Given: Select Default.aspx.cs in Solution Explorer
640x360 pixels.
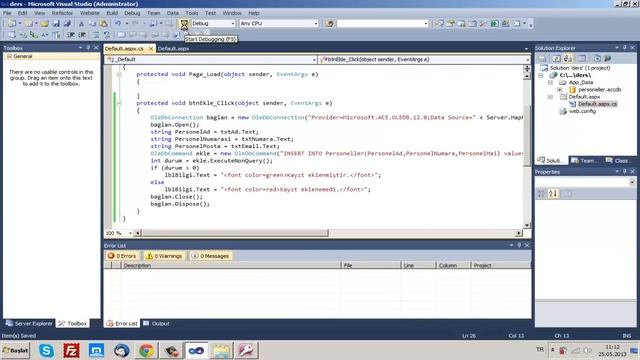Looking at the screenshot, I should (597, 104).
